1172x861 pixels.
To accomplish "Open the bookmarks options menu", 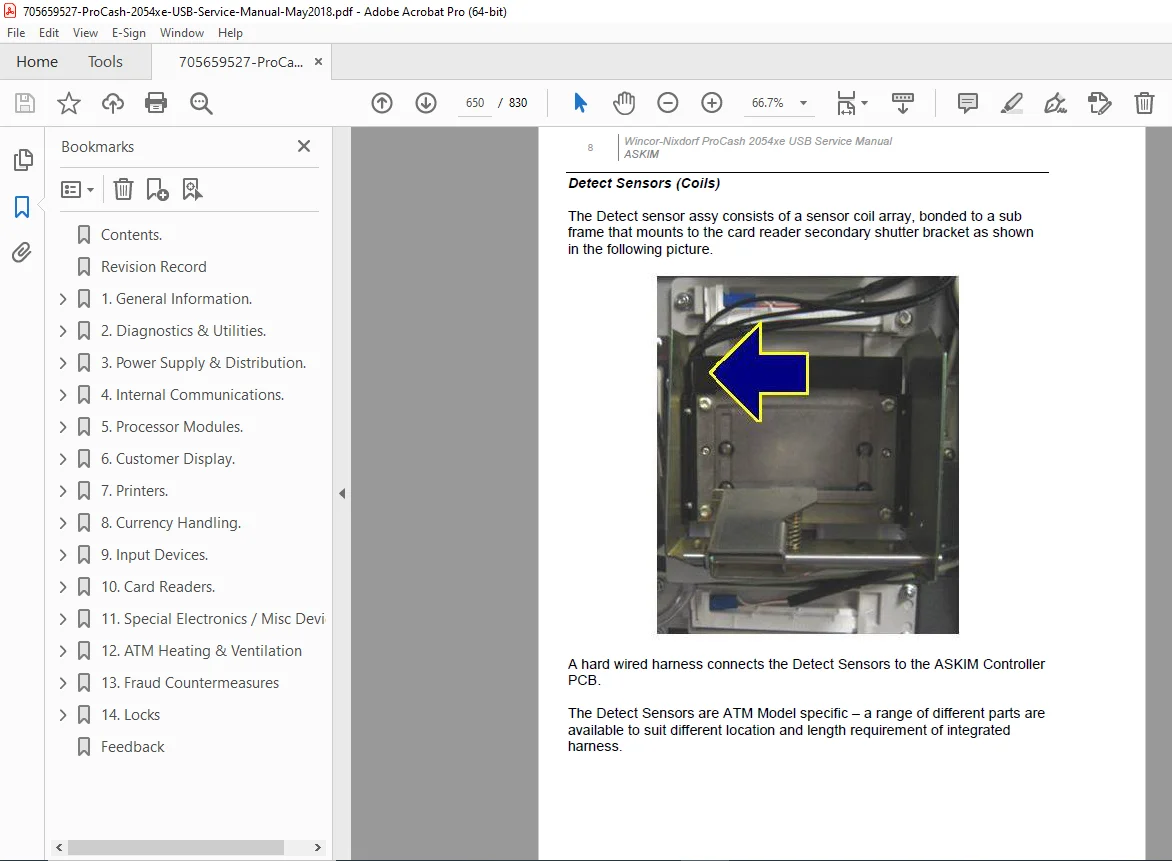I will [x=77, y=190].
